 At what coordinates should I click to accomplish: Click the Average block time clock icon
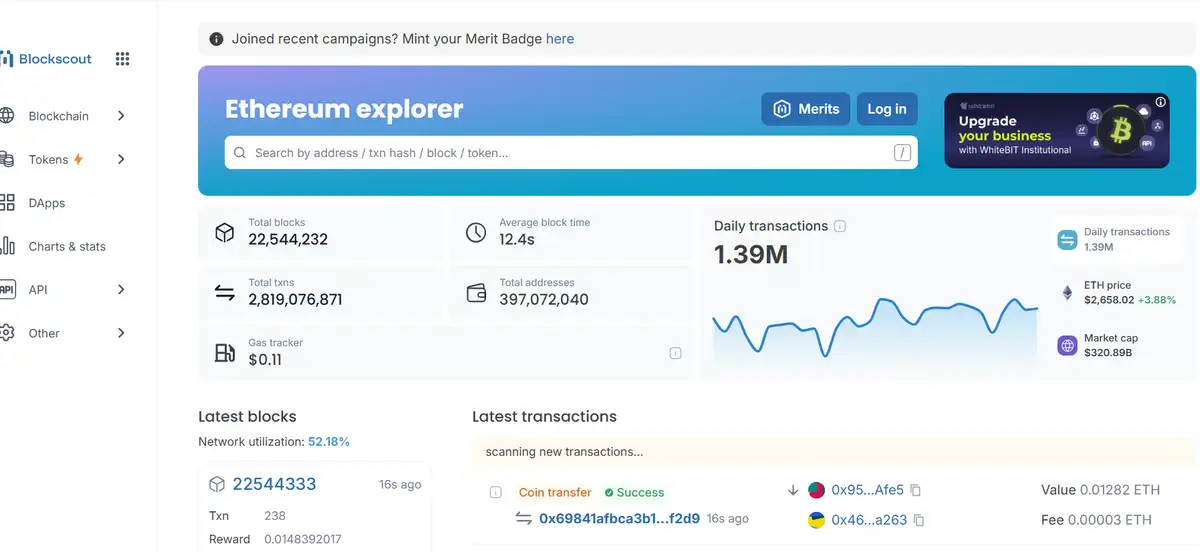coord(477,233)
